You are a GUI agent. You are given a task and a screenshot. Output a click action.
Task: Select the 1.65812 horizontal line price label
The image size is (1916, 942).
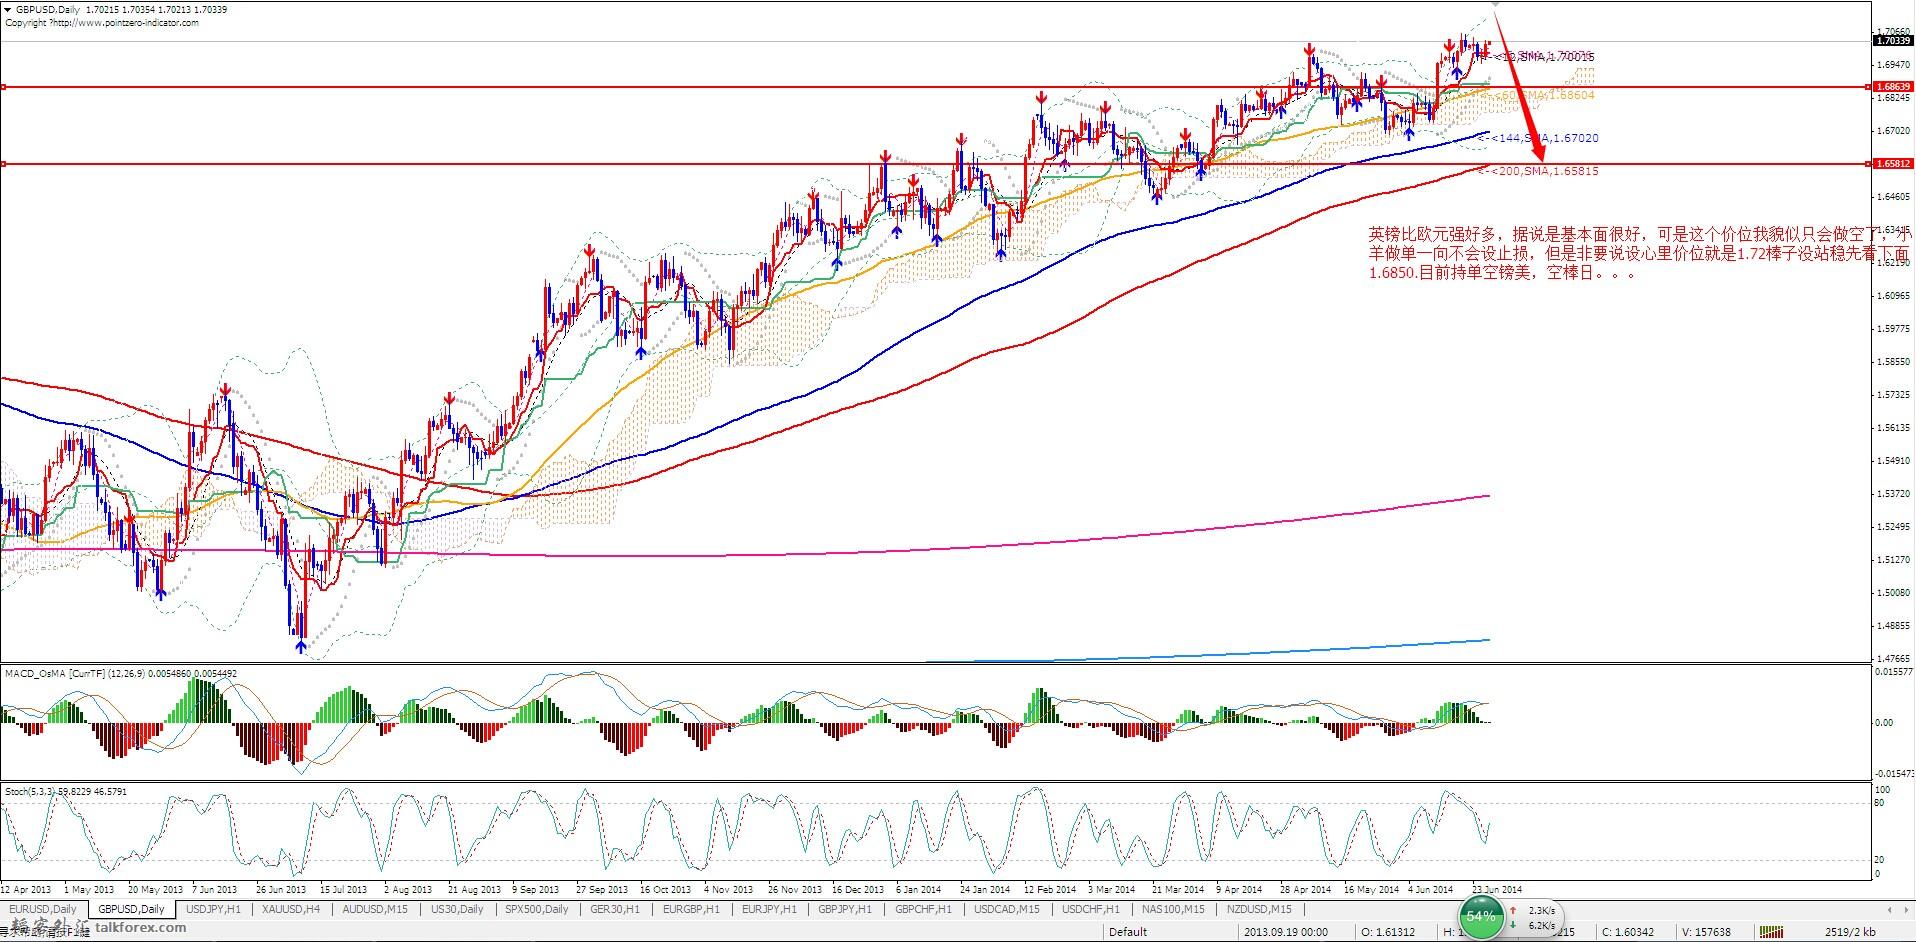1893,164
